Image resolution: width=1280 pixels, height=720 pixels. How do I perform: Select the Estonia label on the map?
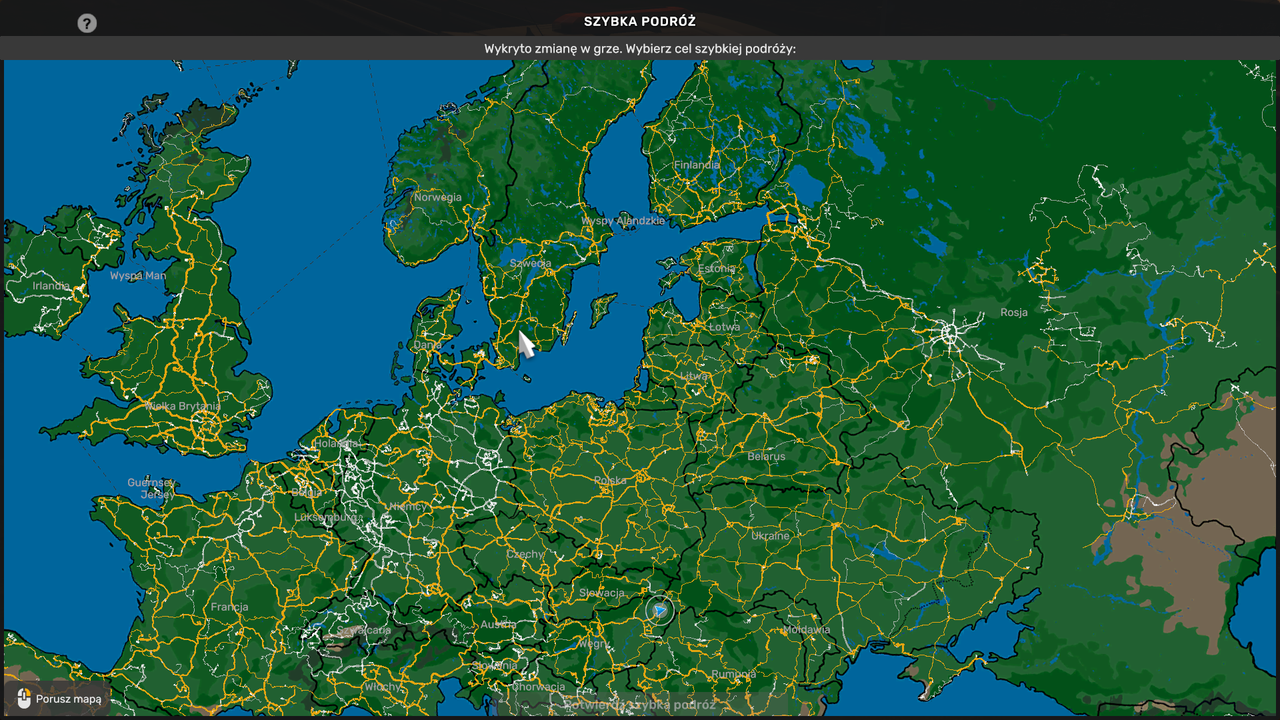point(716,269)
